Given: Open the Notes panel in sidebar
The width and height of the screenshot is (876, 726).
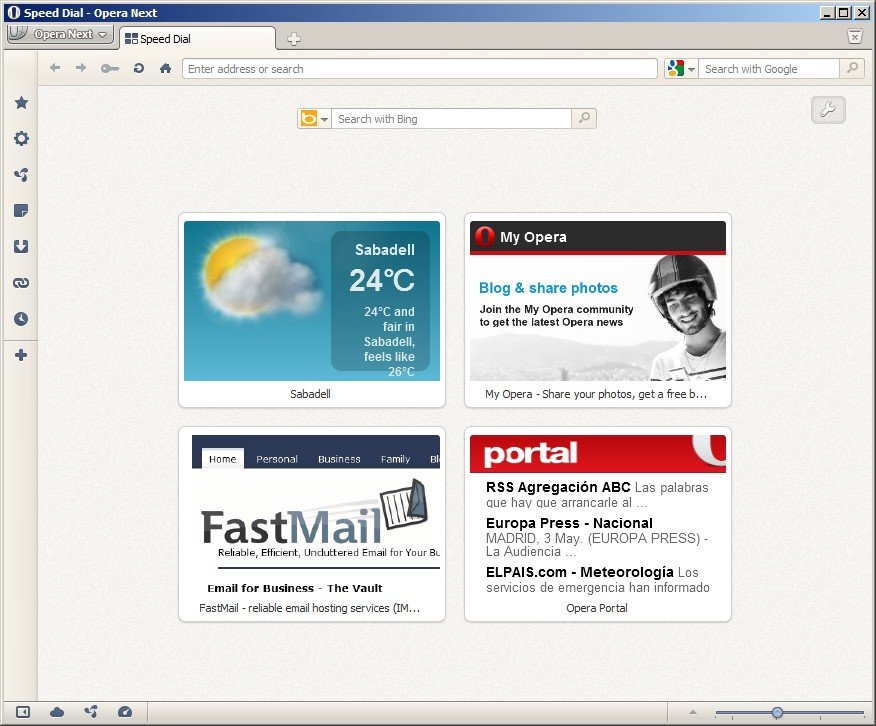Looking at the screenshot, I should click(20, 211).
